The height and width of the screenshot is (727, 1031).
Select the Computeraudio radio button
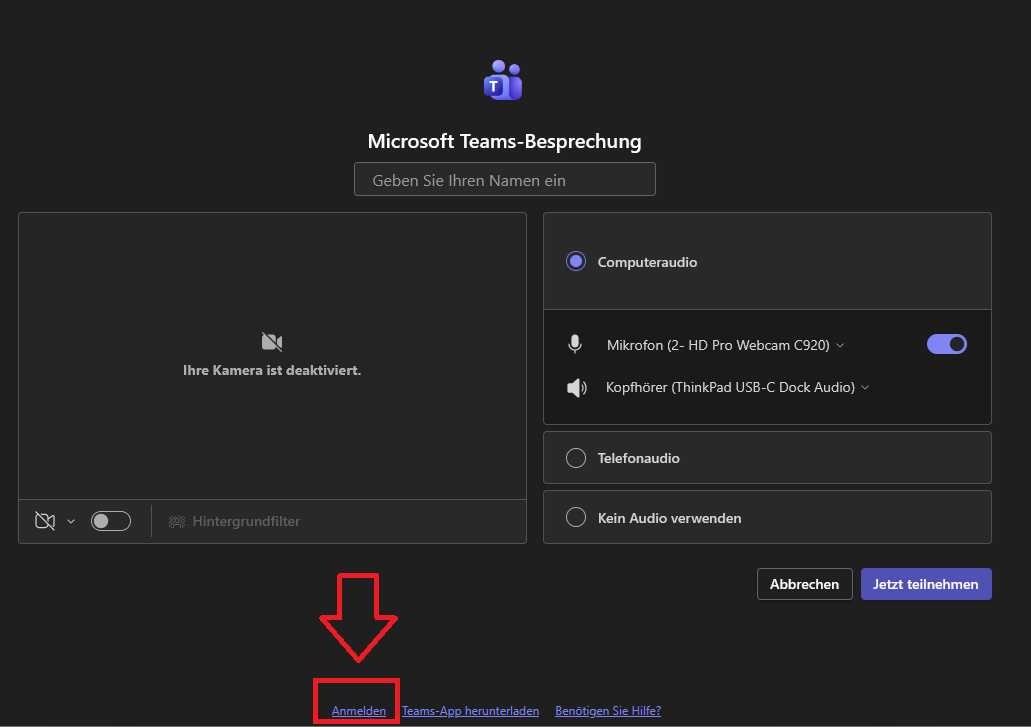[576, 262]
